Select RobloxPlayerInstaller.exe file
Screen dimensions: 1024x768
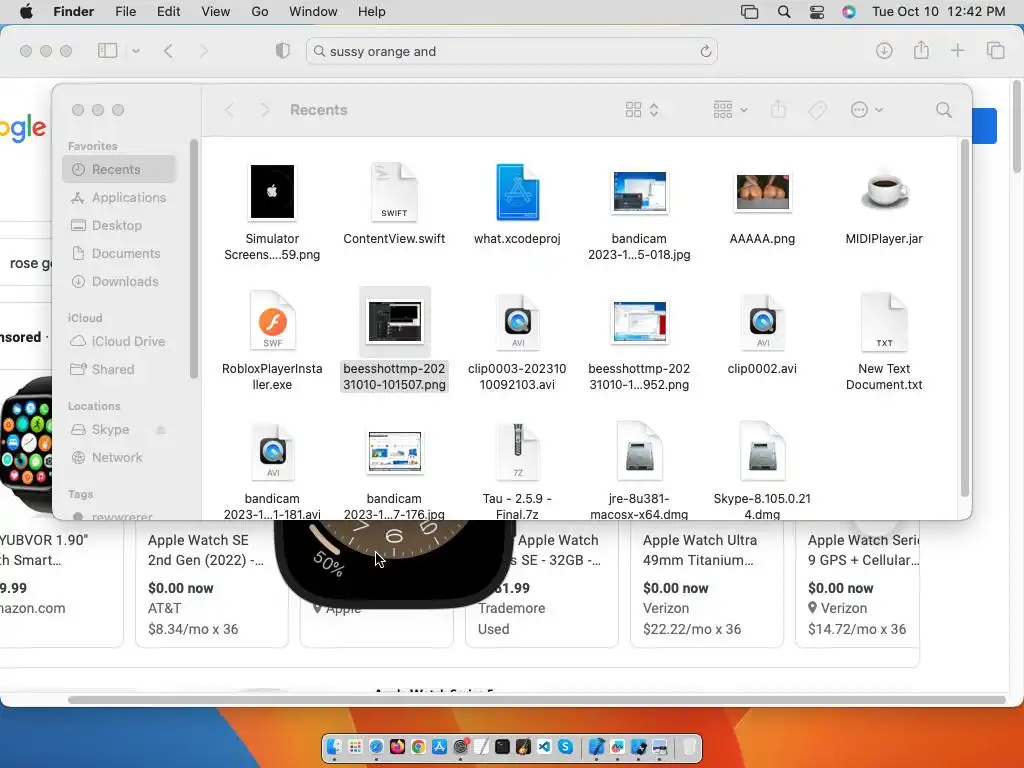pyautogui.click(x=272, y=341)
